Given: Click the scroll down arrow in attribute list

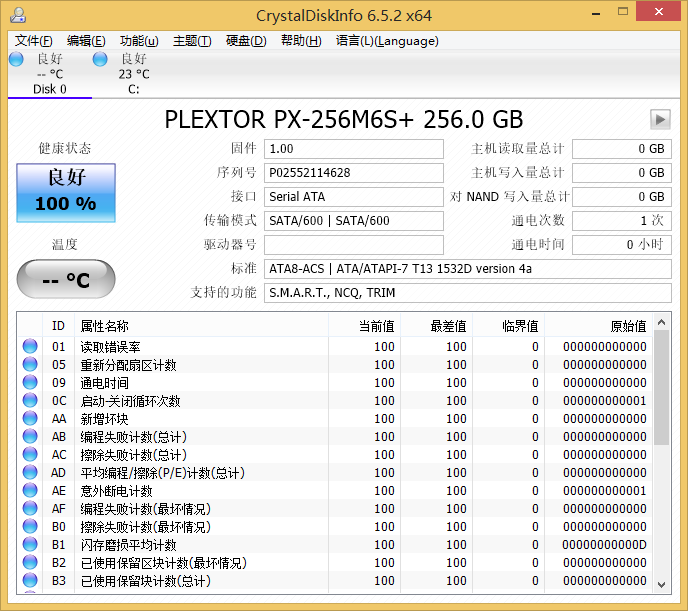Looking at the screenshot, I should tap(662, 582).
